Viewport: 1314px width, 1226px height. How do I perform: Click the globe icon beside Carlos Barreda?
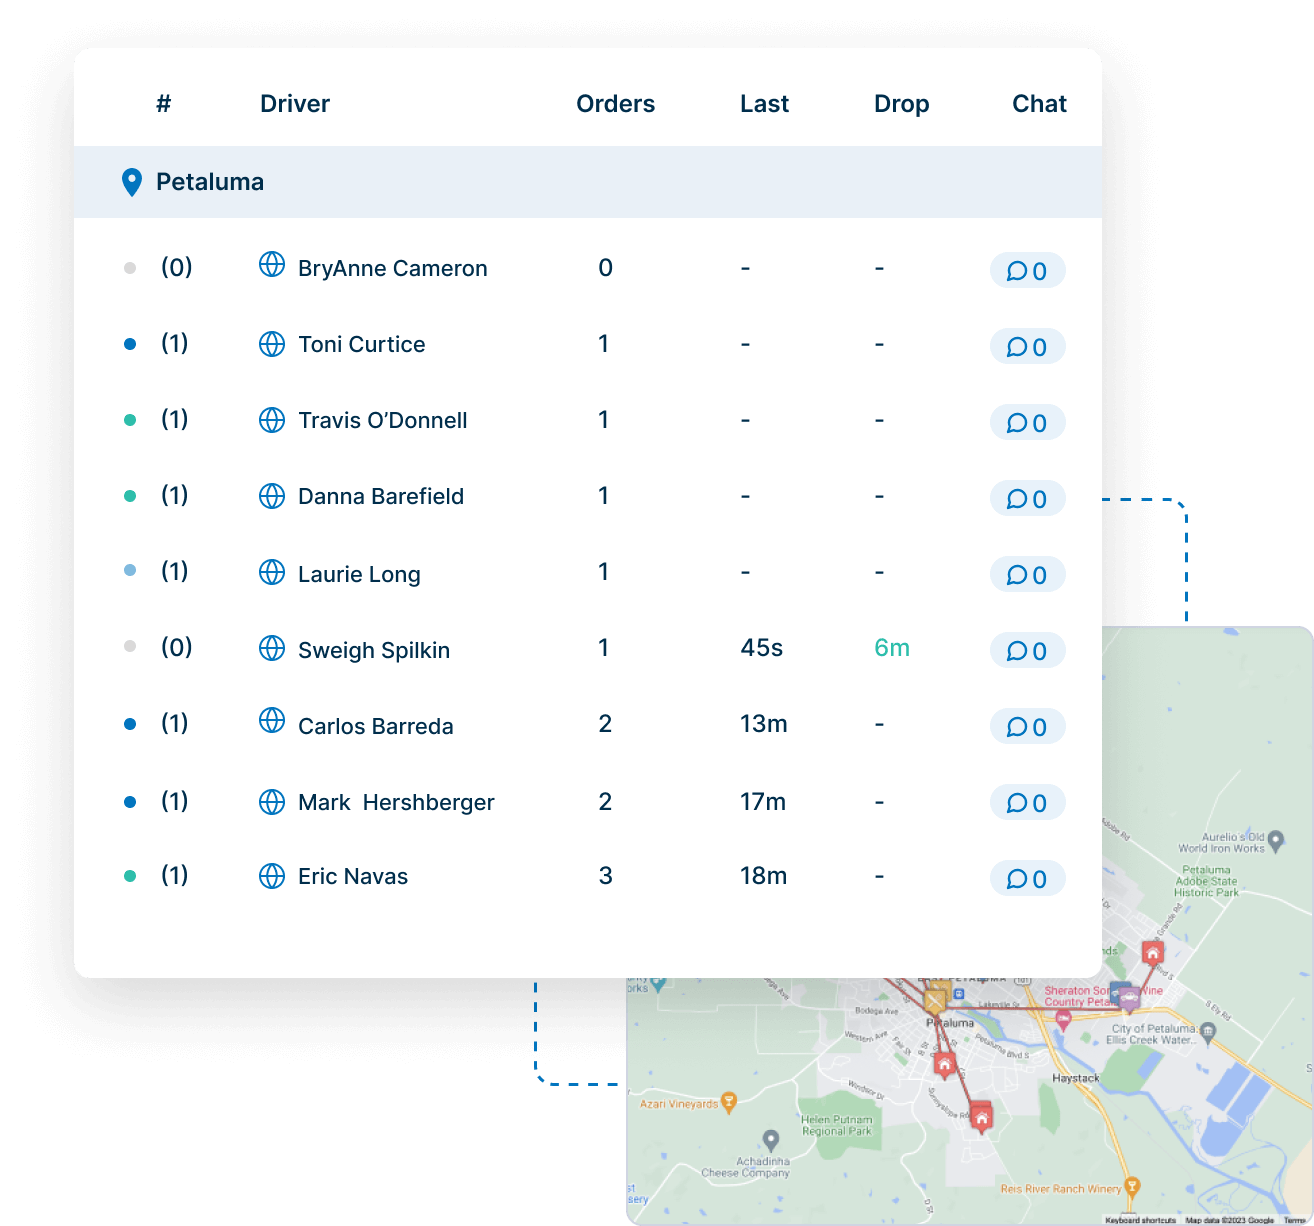point(272,720)
